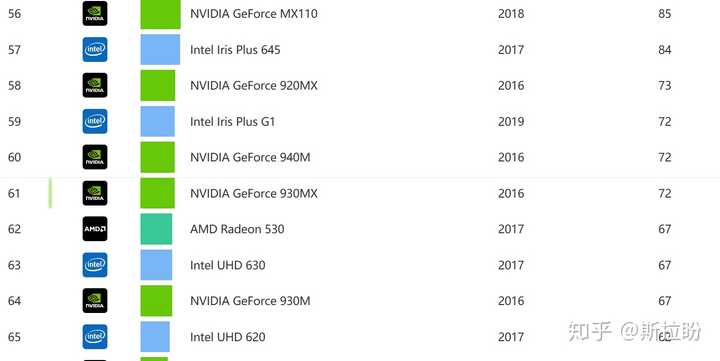The height and width of the screenshot is (361, 720).
Task: Open Intel UHD 630 entry
Action: pyautogui.click(x=228, y=265)
